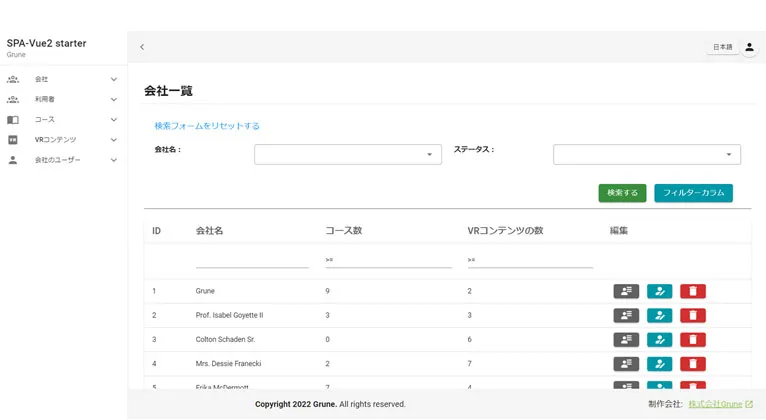The height and width of the screenshot is (420, 766).
Task: Expand the 会社のユーザー menu chevron
Action: coord(114,160)
